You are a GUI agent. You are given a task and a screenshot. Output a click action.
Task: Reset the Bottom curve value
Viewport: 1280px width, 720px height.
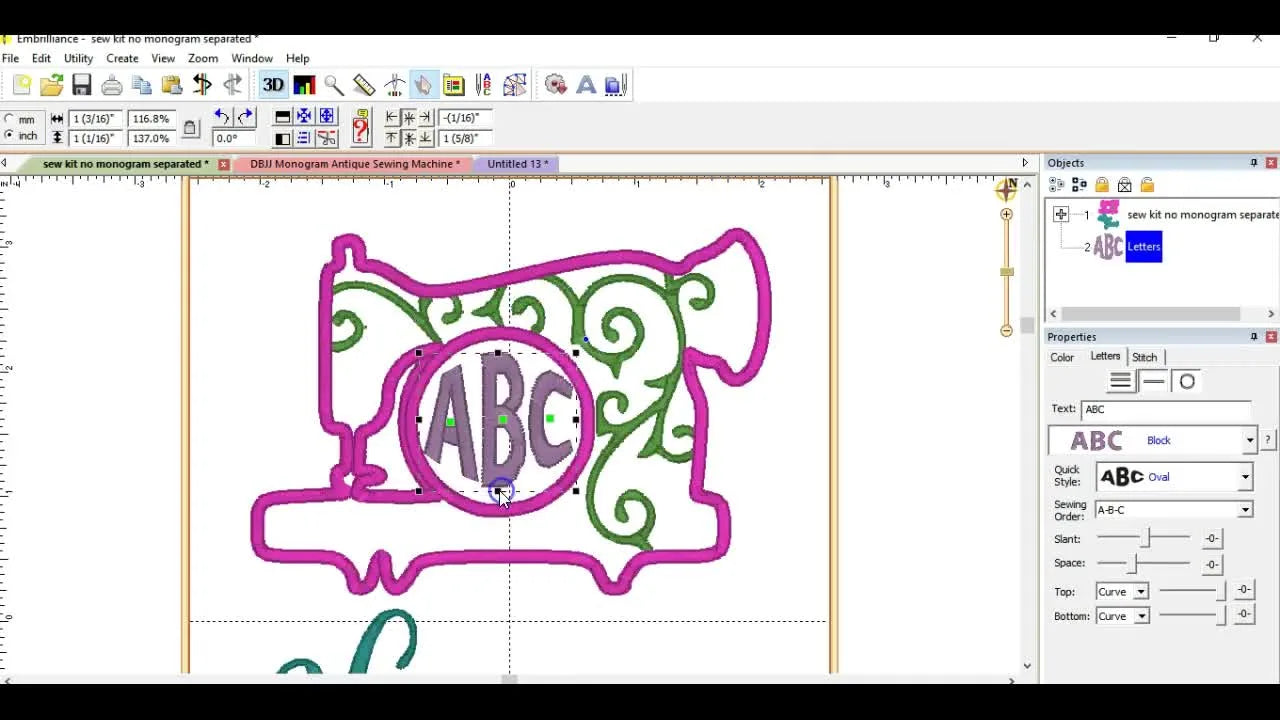pos(1243,615)
